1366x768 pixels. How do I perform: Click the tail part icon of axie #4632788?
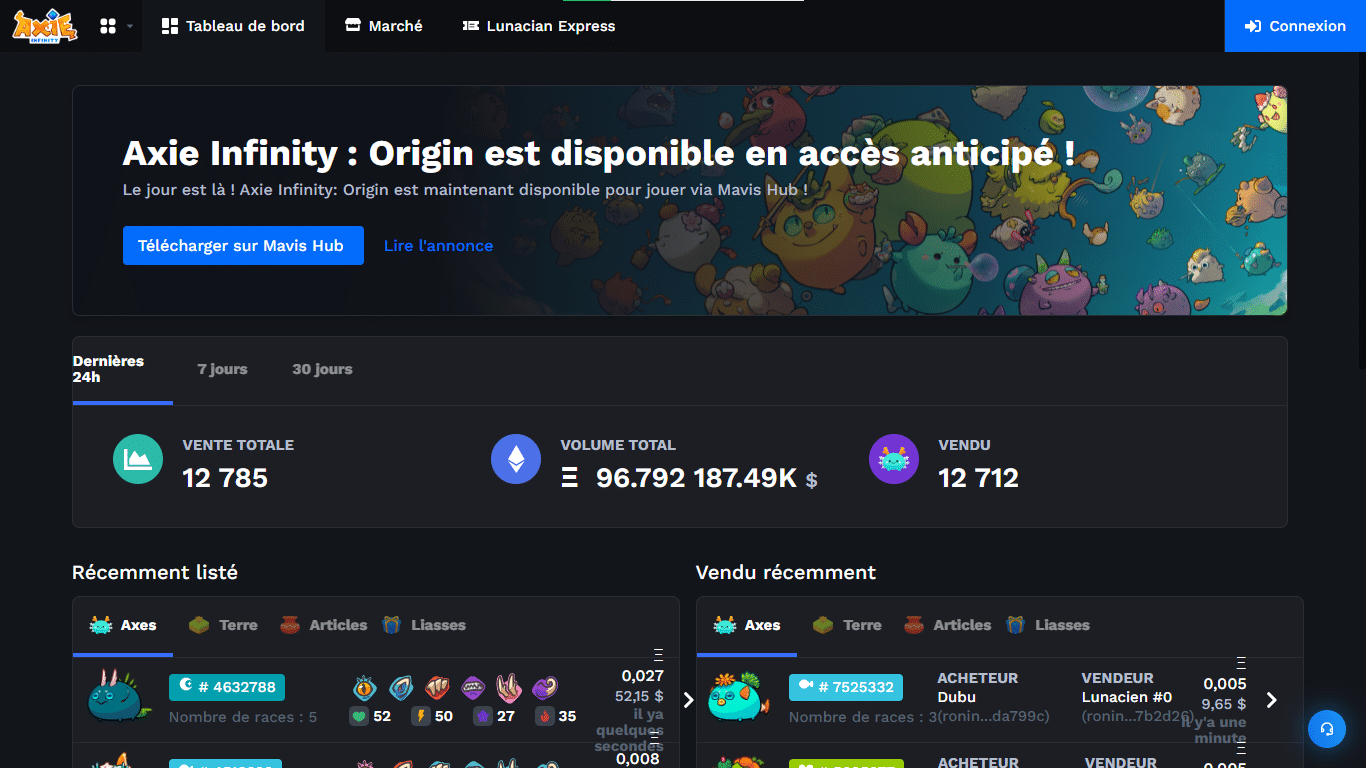545,688
